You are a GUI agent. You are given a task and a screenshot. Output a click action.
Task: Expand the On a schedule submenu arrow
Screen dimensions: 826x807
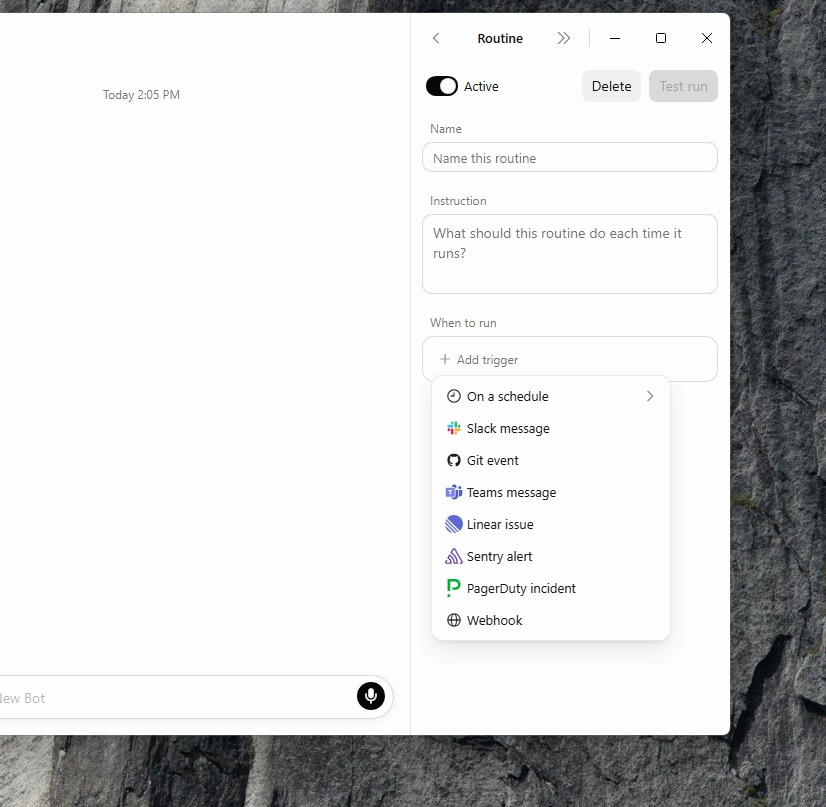point(650,396)
